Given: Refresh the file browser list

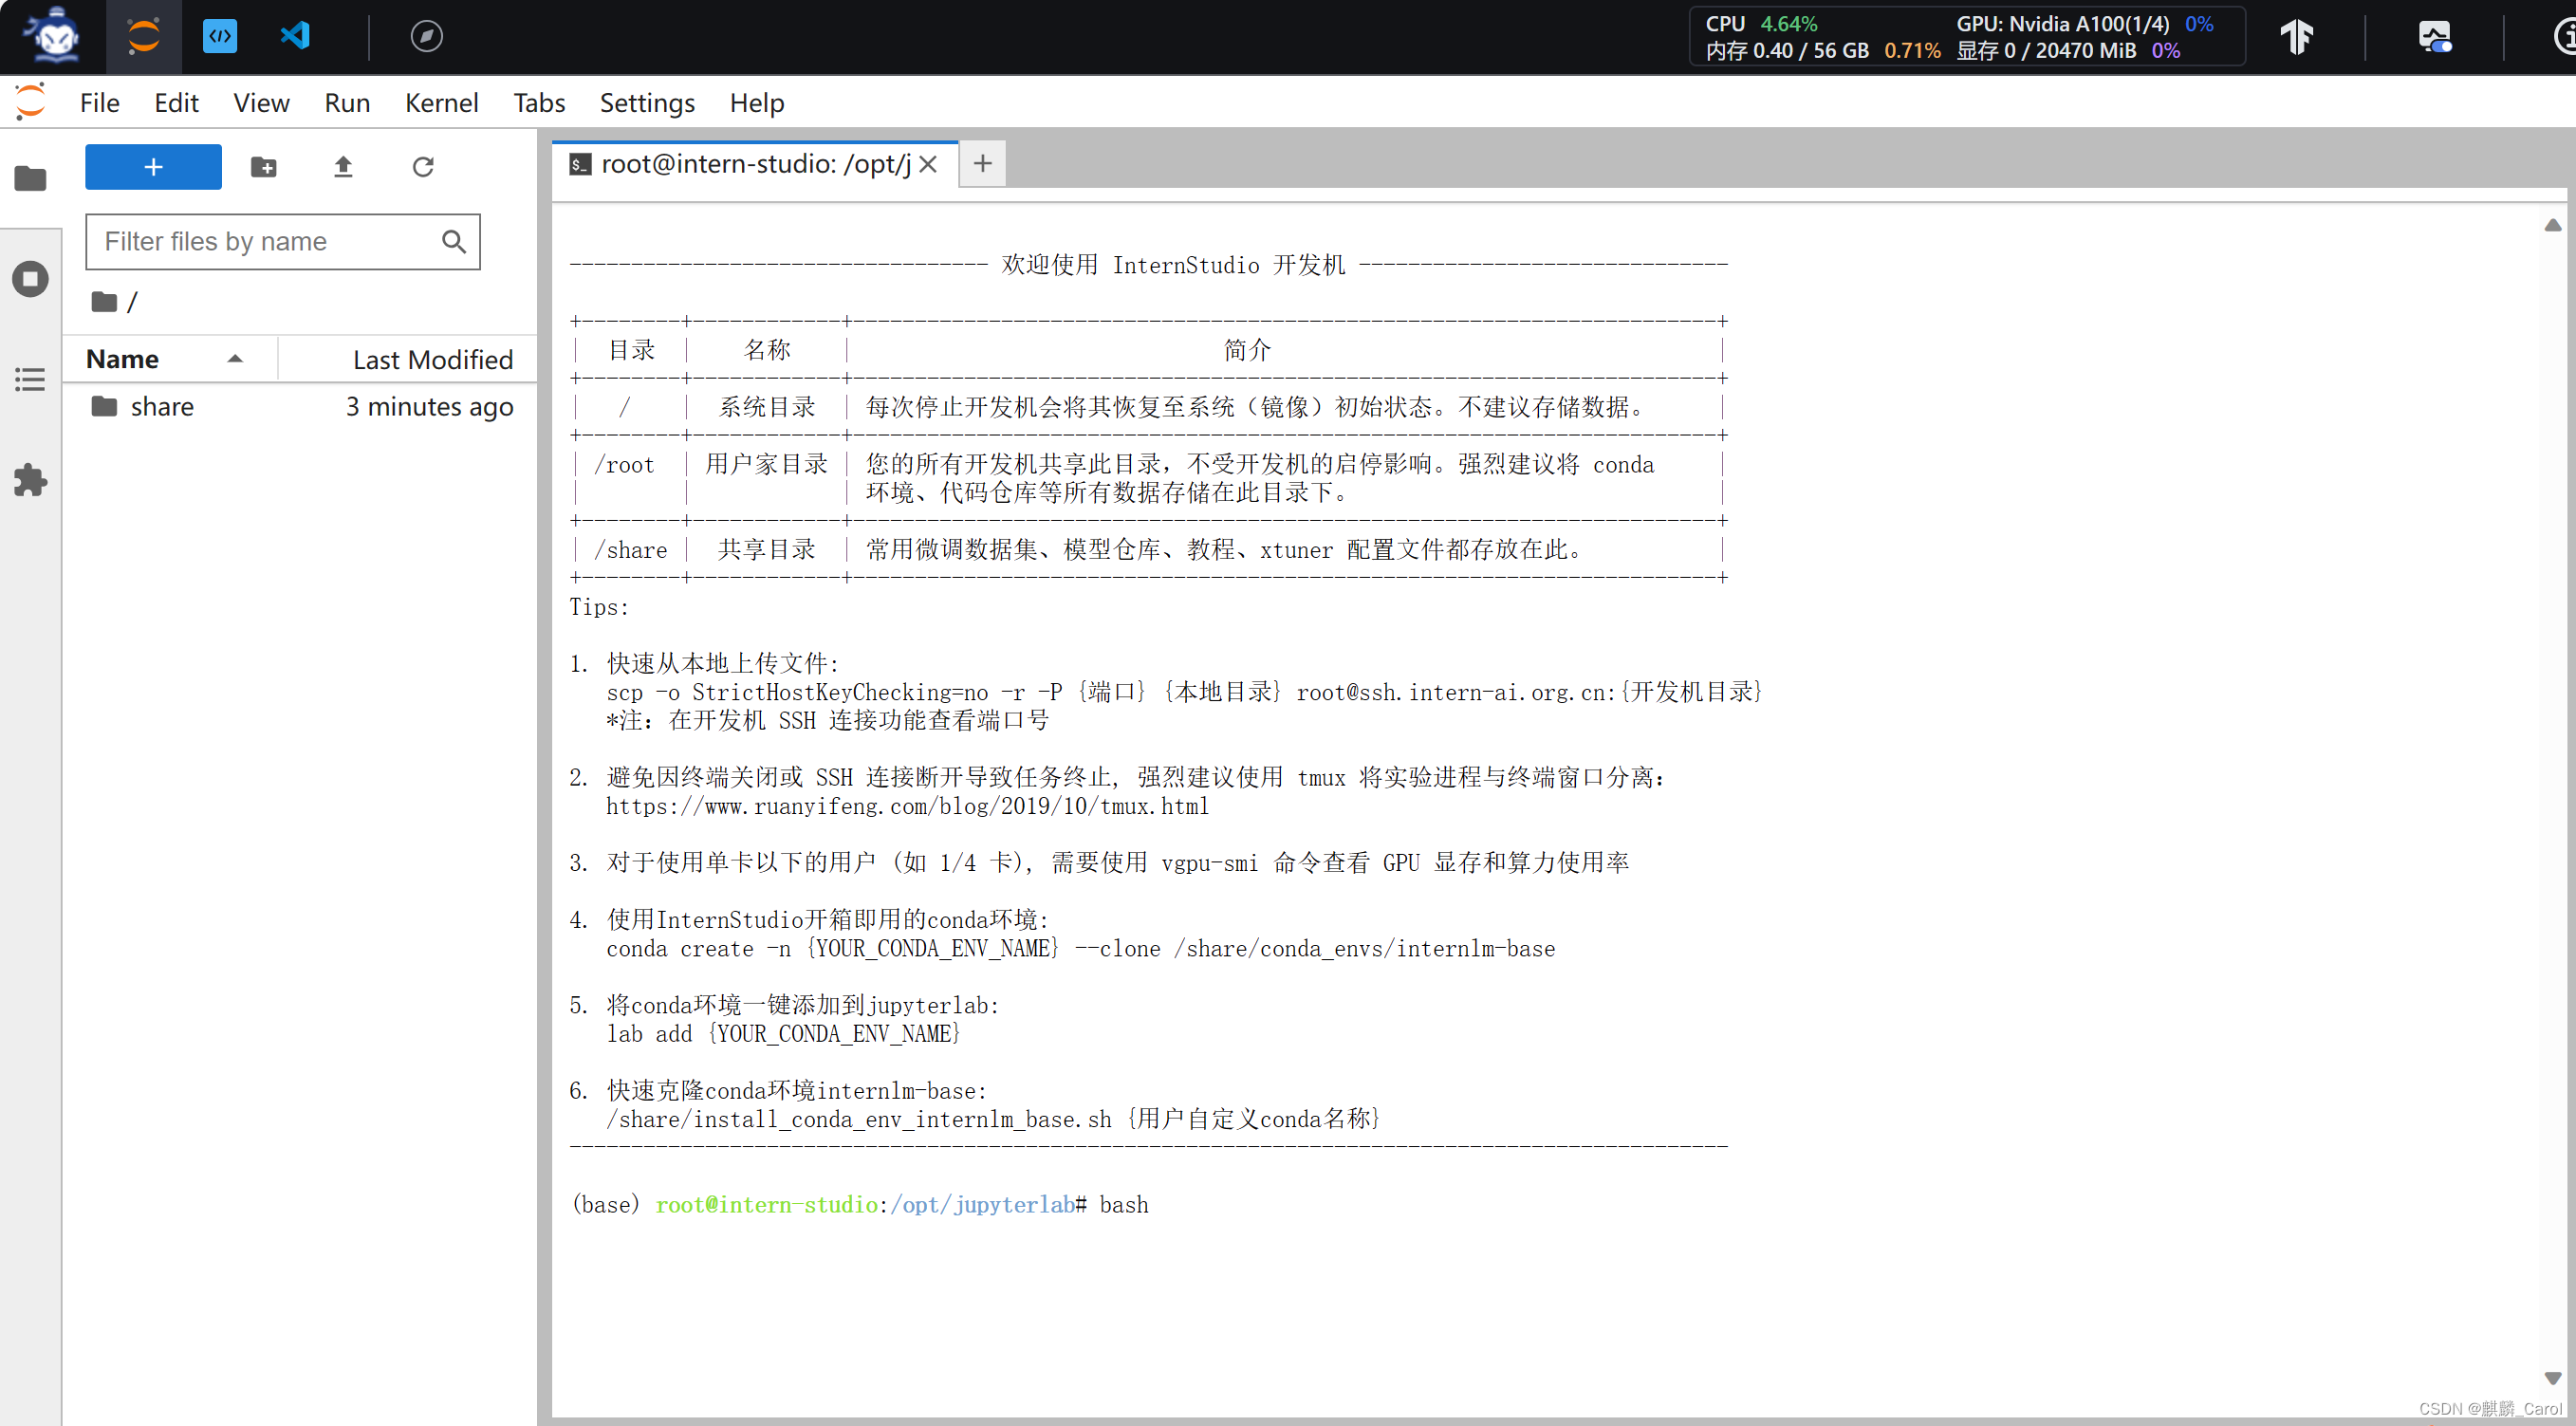Looking at the screenshot, I should [423, 167].
